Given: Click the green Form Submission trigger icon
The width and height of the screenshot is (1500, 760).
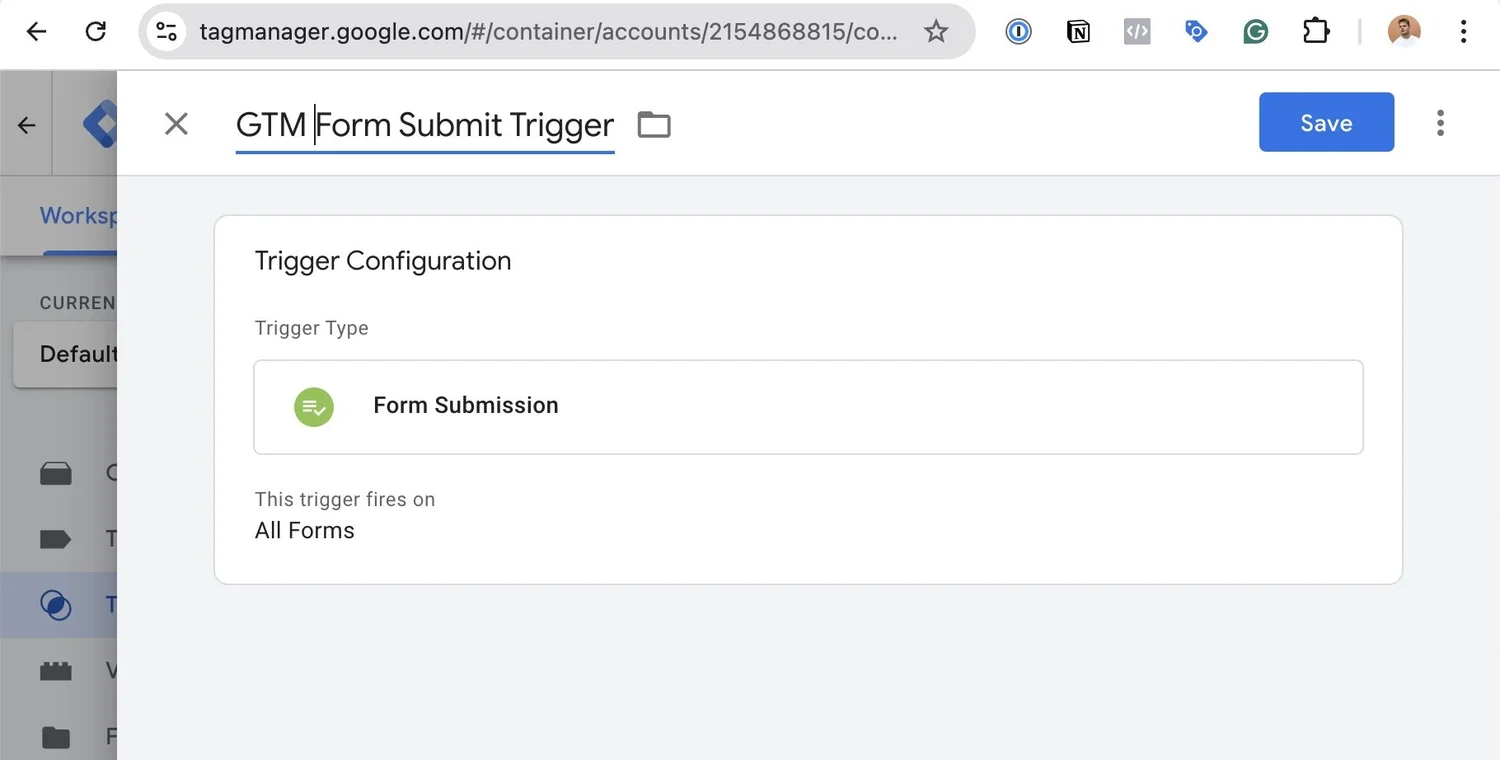Looking at the screenshot, I should (x=314, y=407).
